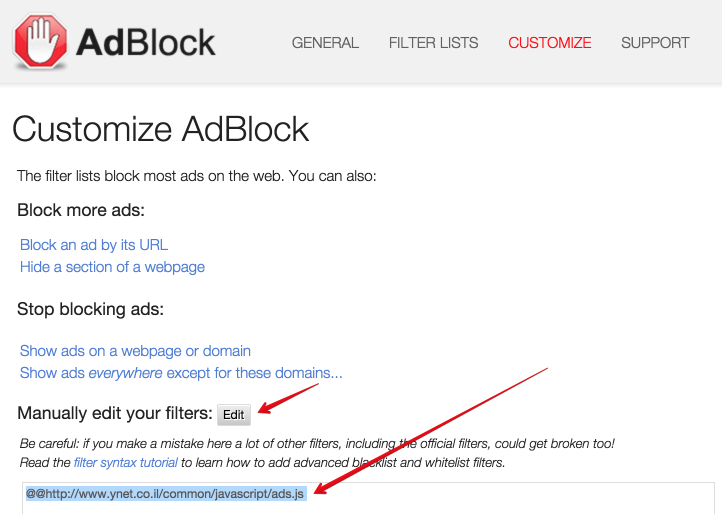Image resolution: width=722 pixels, height=514 pixels.
Task: Click the AdBlock stop-sign hand logo
Action: point(40,41)
